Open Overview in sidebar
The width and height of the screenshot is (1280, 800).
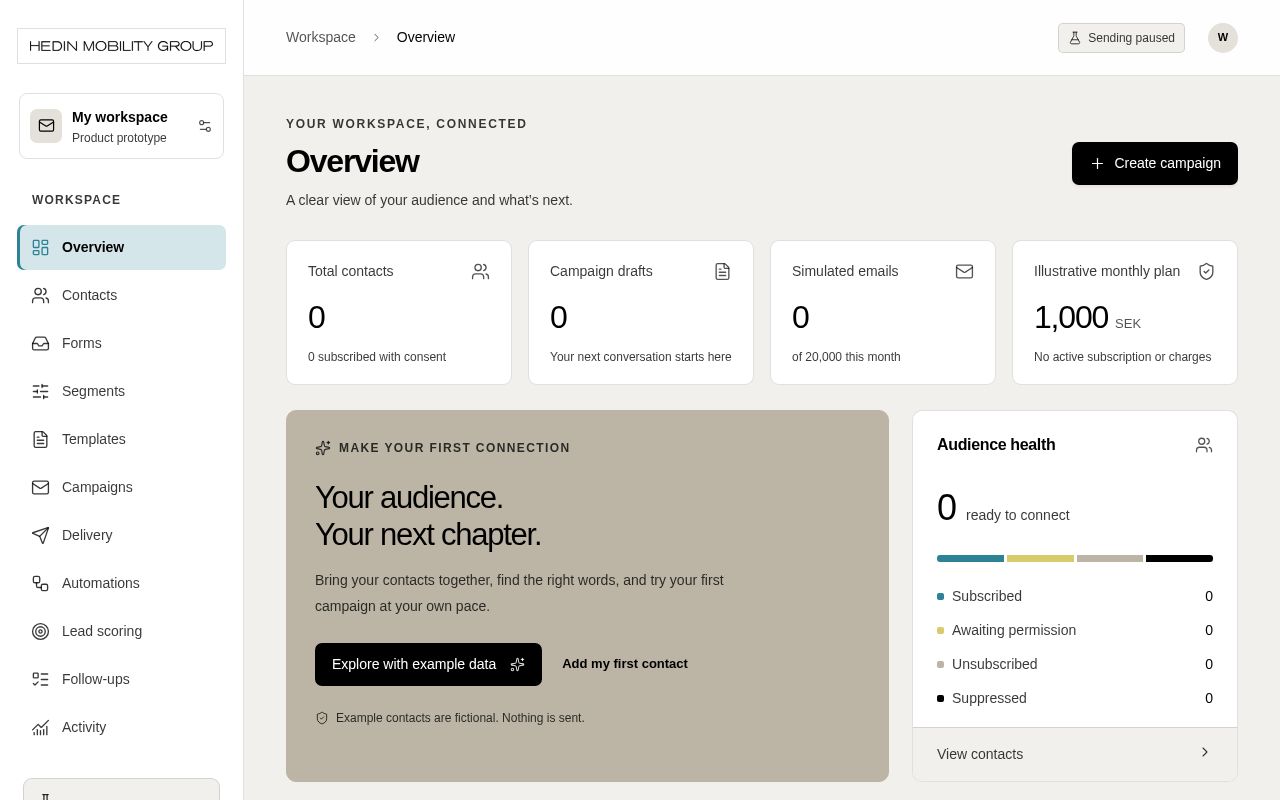pyautogui.click(x=121, y=247)
